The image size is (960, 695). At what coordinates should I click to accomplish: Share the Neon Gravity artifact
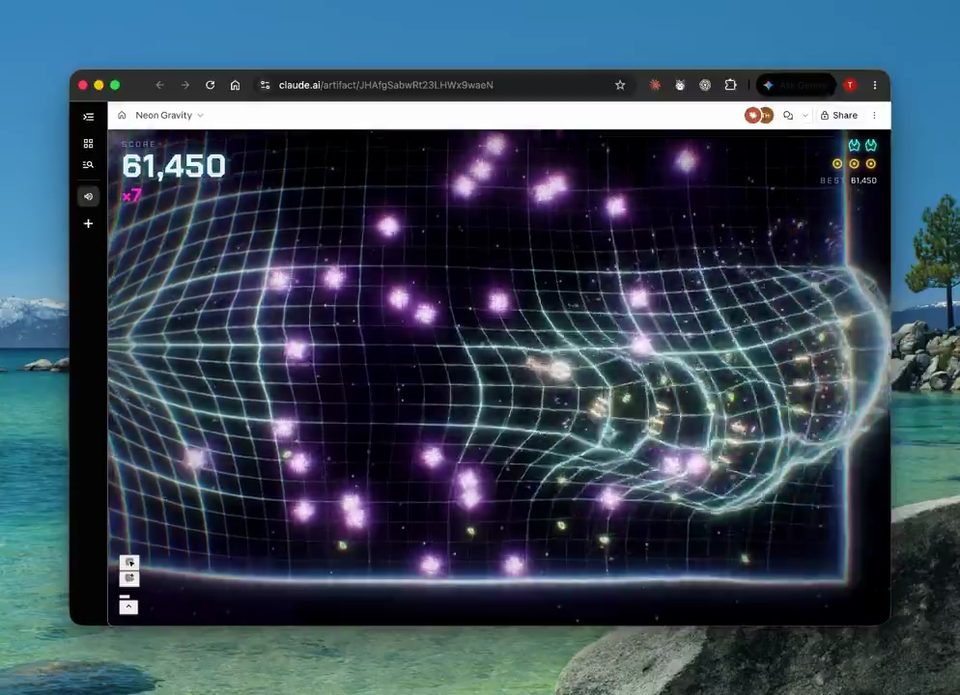(839, 115)
